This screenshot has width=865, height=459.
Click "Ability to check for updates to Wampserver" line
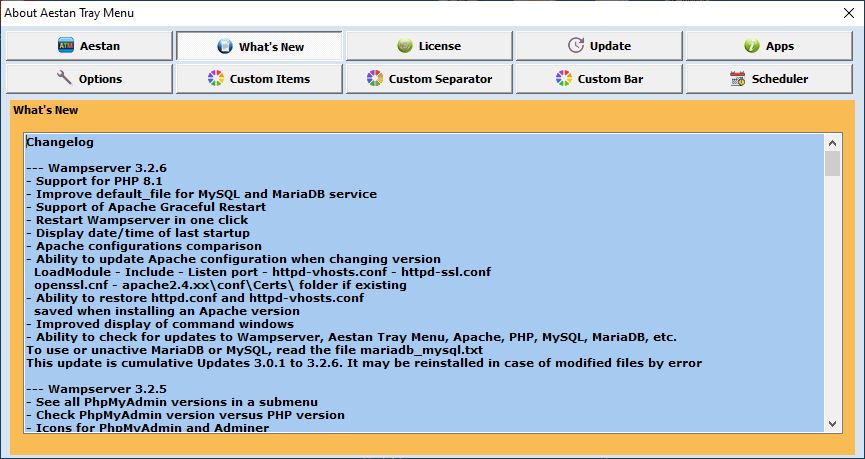click(x=352, y=337)
